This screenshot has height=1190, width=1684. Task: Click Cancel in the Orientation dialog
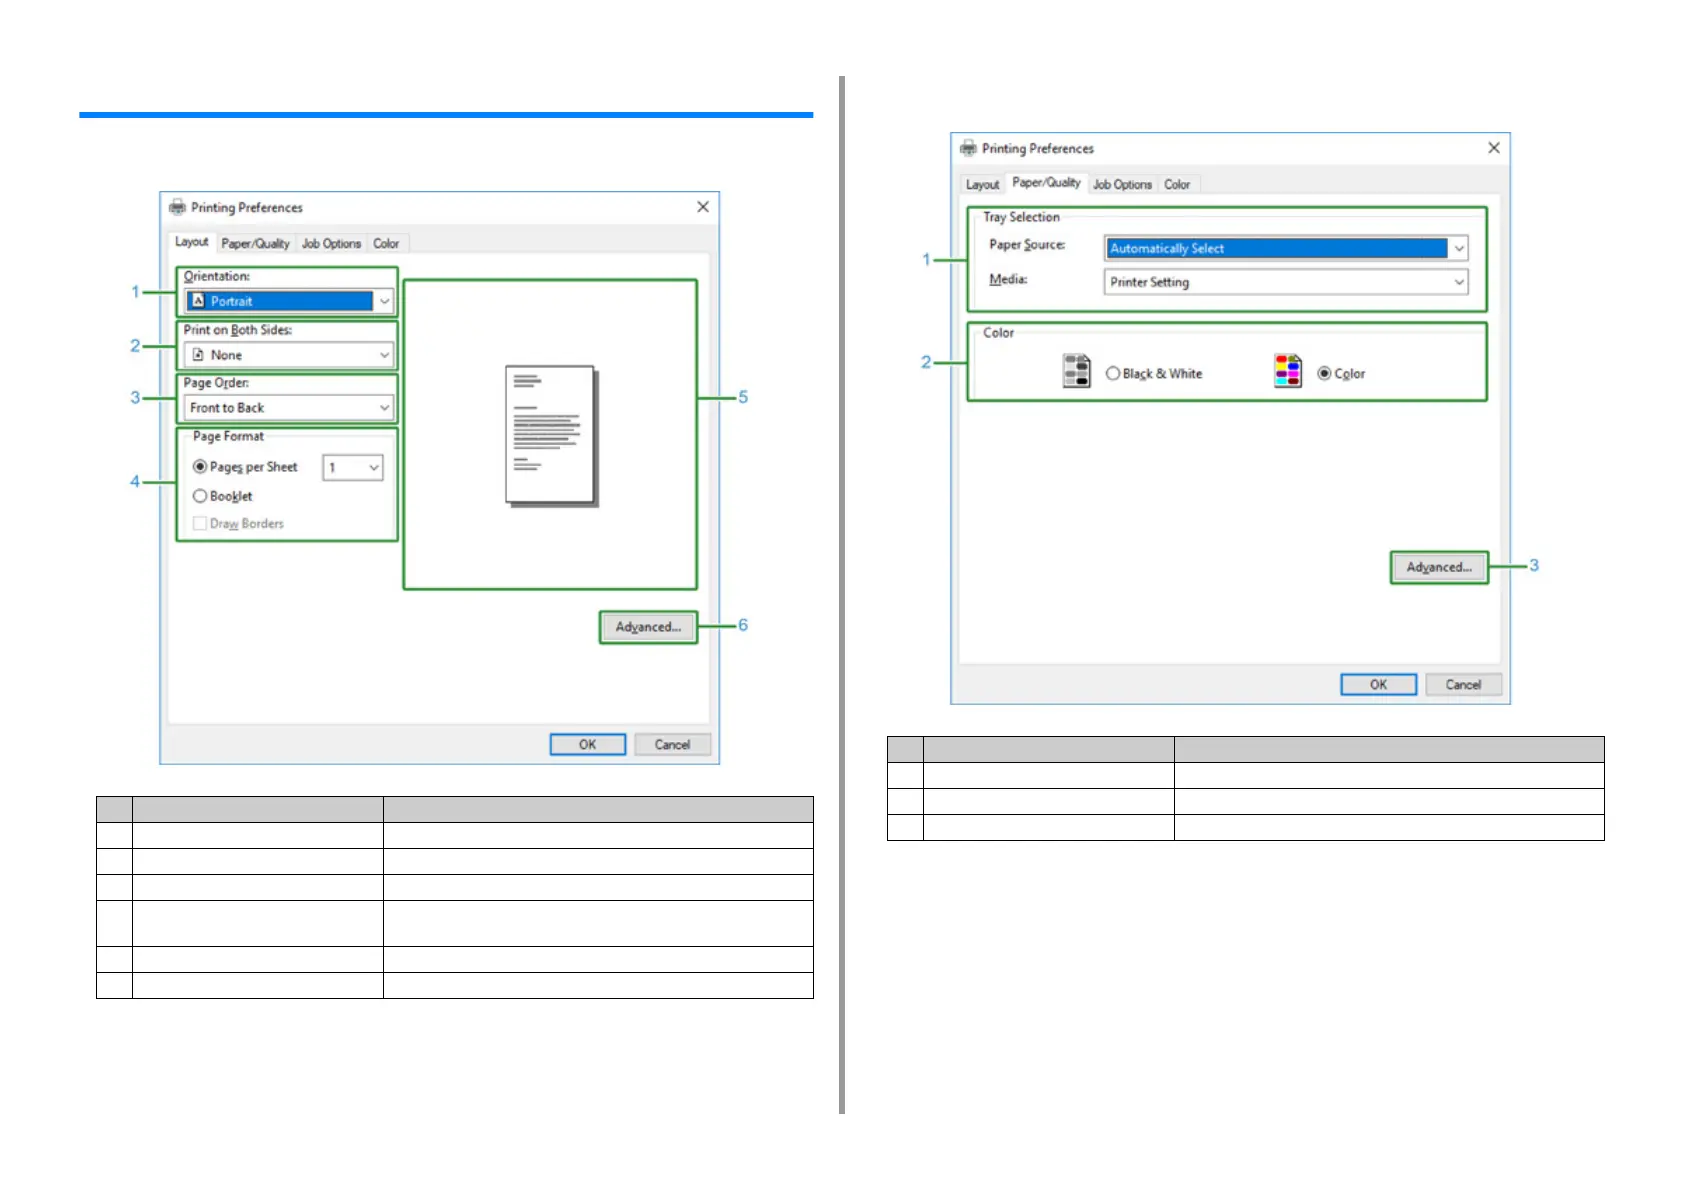tap(673, 745)
